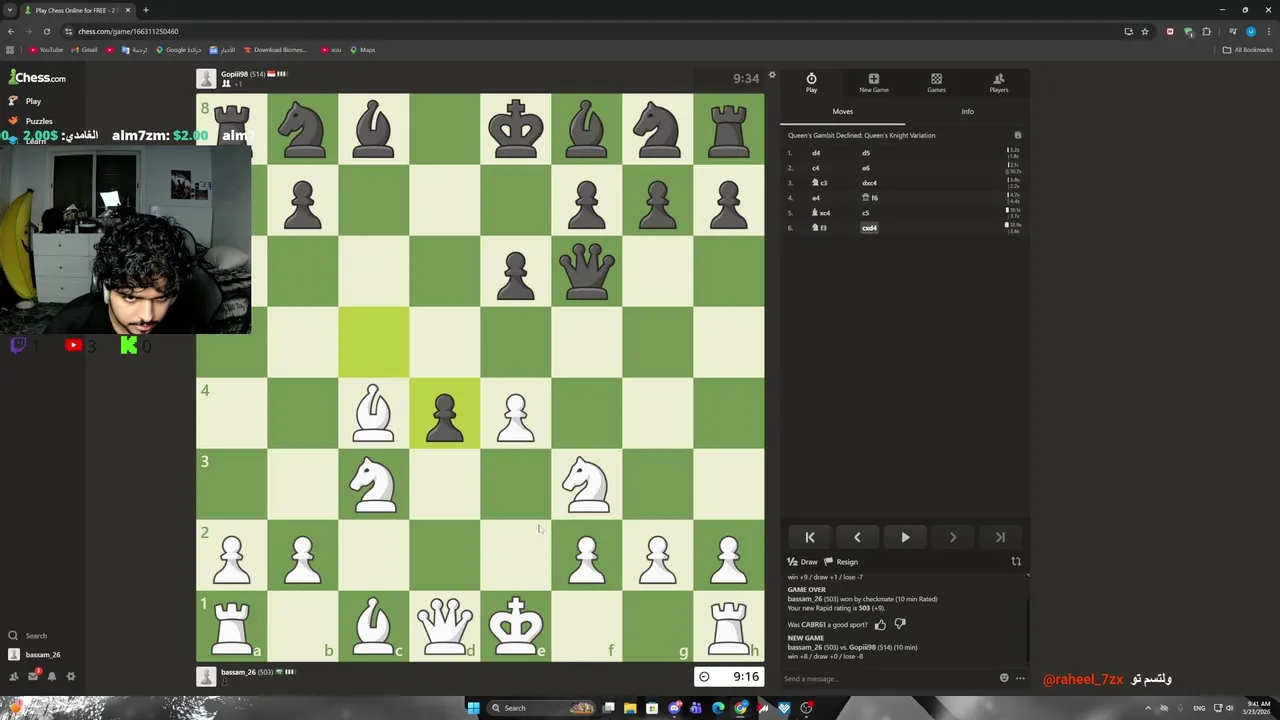
Task: Click the opening book icon beside opening name
Action: click(1018, 135)
